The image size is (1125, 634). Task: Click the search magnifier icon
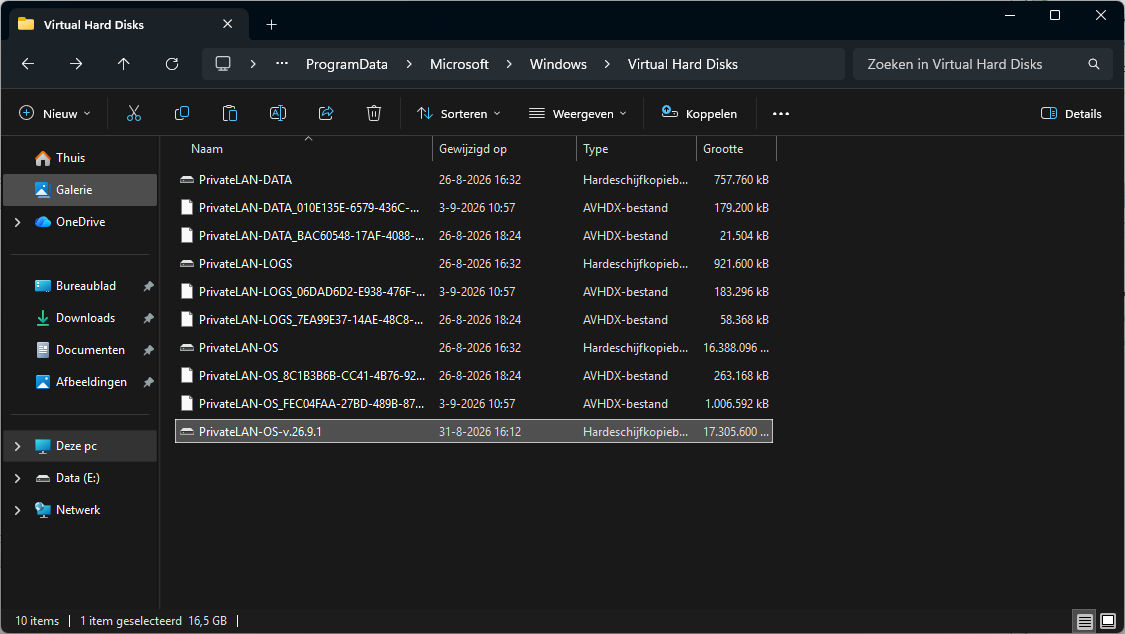[1093, 64]
